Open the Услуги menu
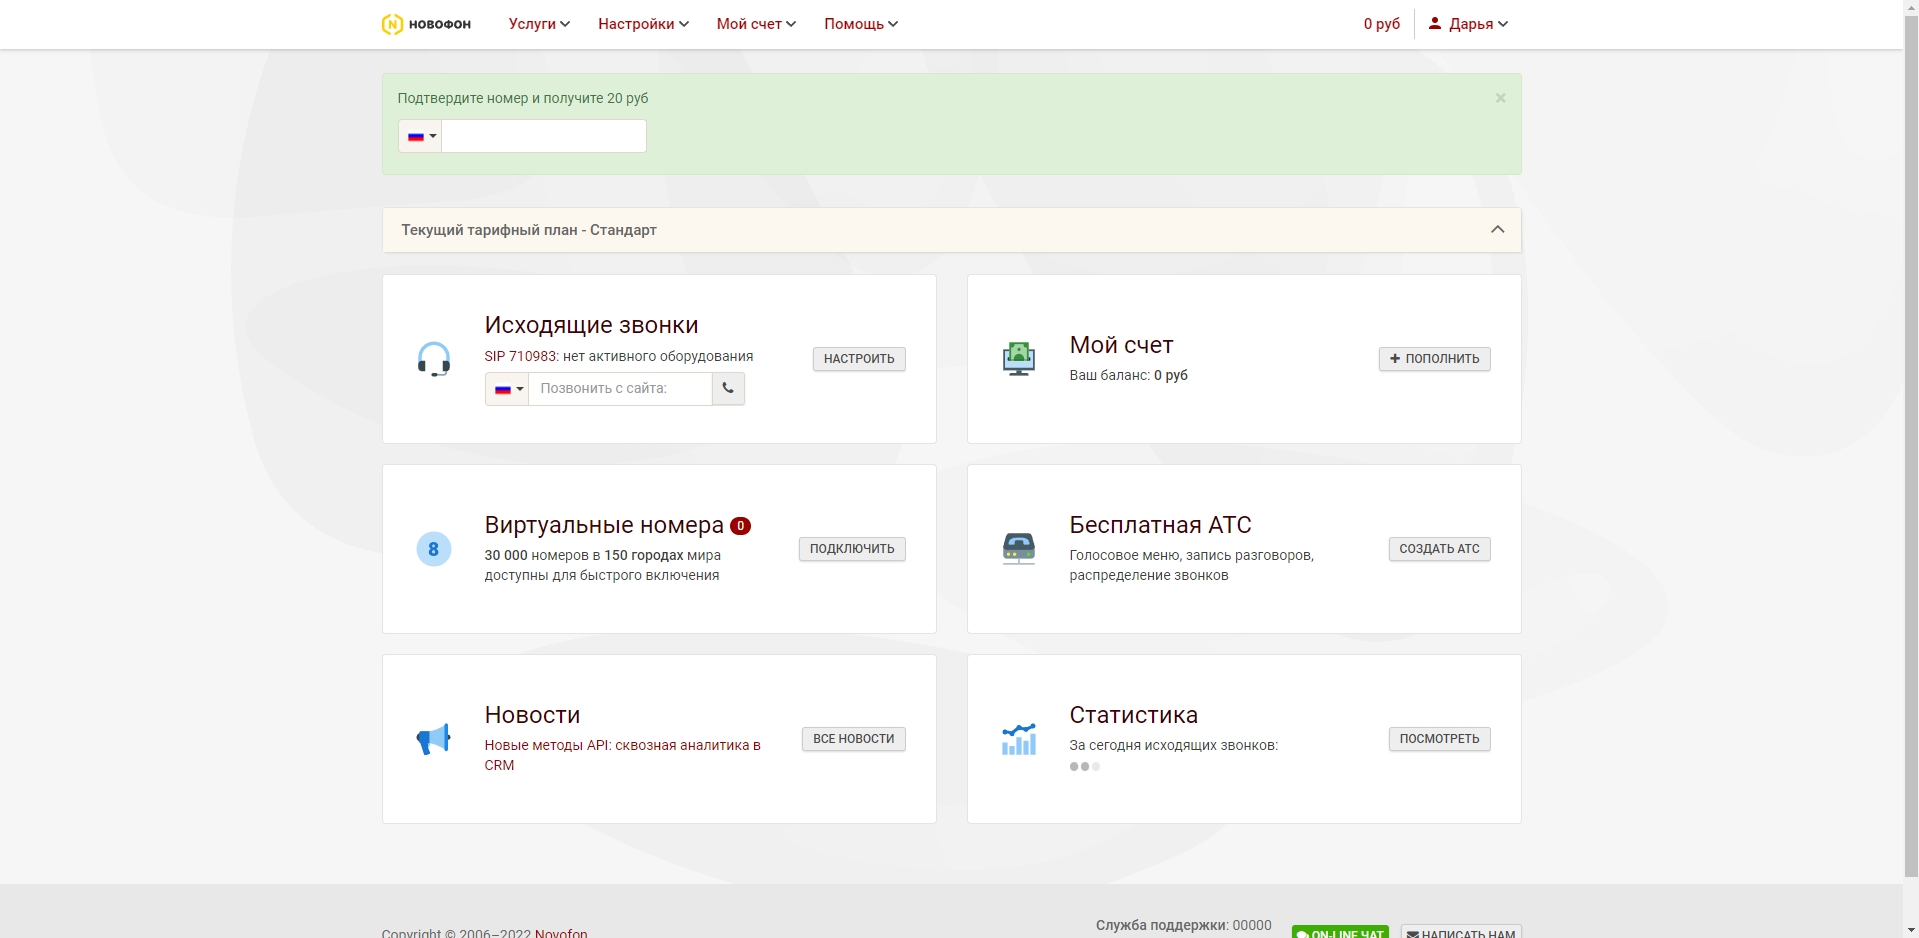1919x938 pixels. click(539, 24)
